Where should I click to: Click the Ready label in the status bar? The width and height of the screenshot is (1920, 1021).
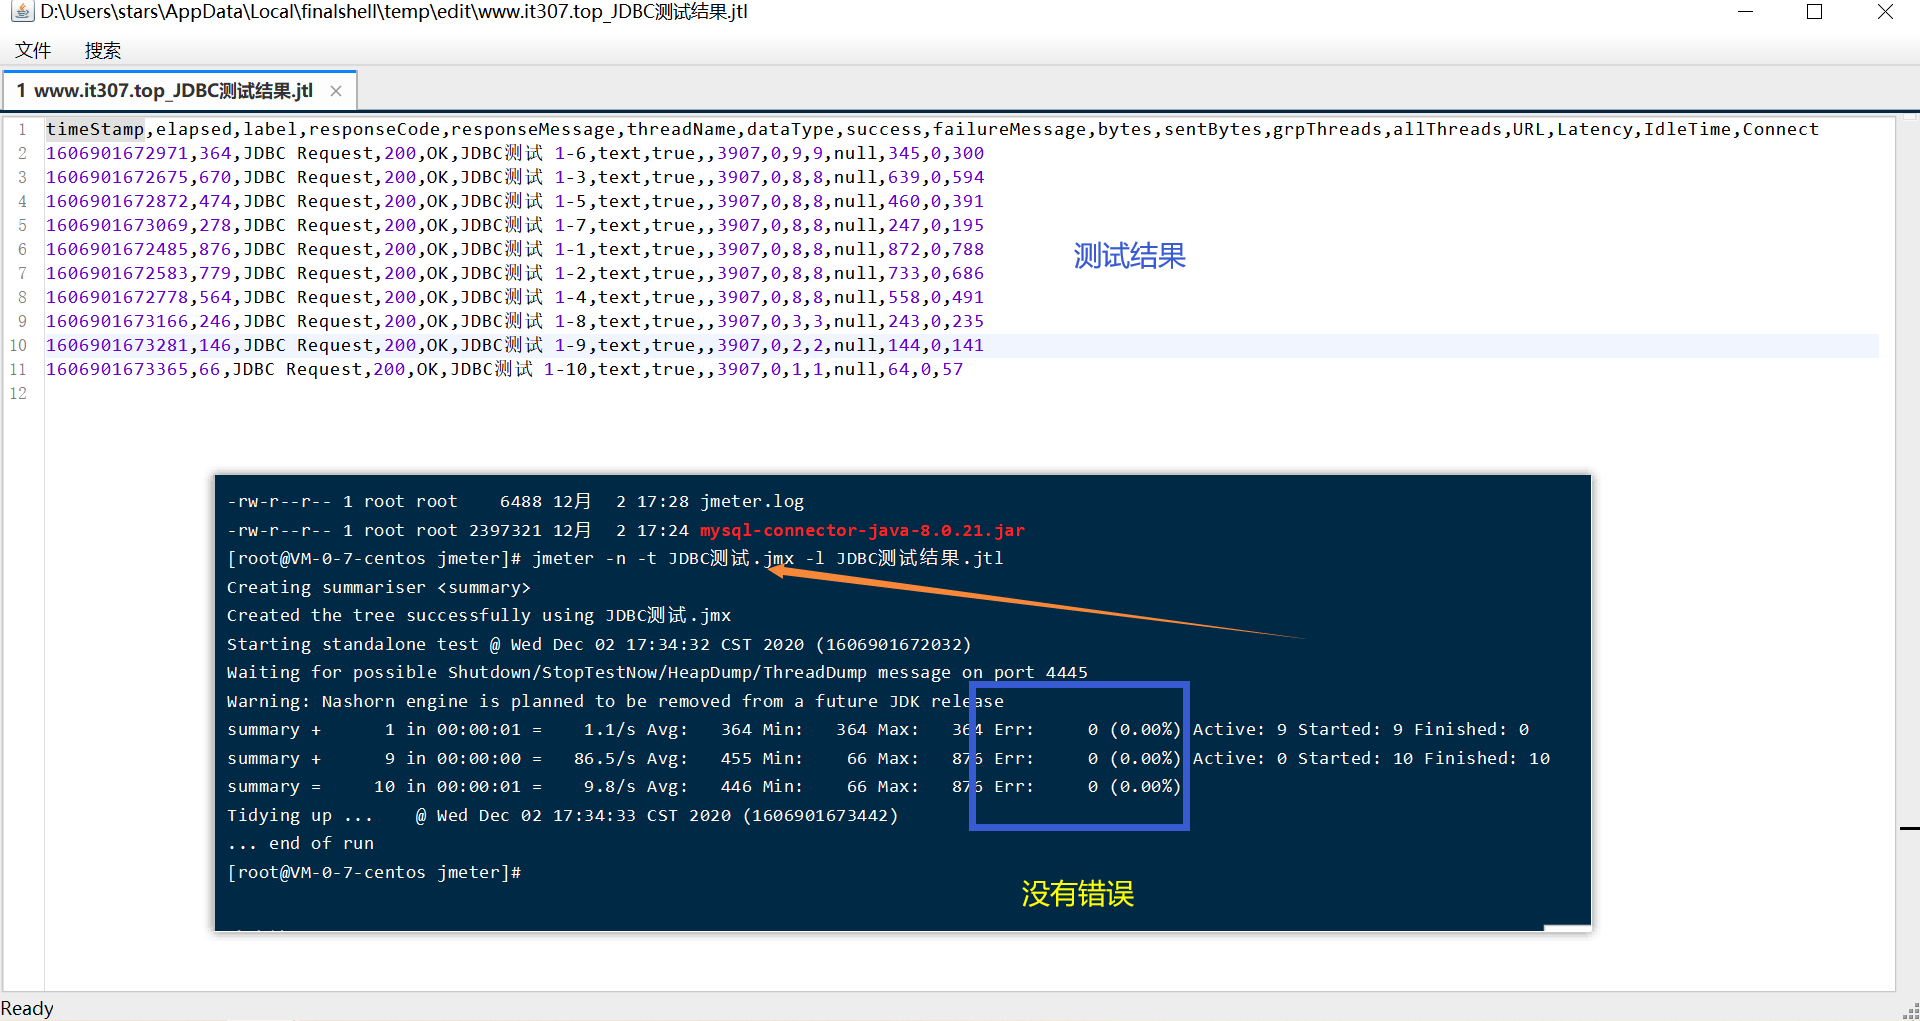click(27, 1007)
